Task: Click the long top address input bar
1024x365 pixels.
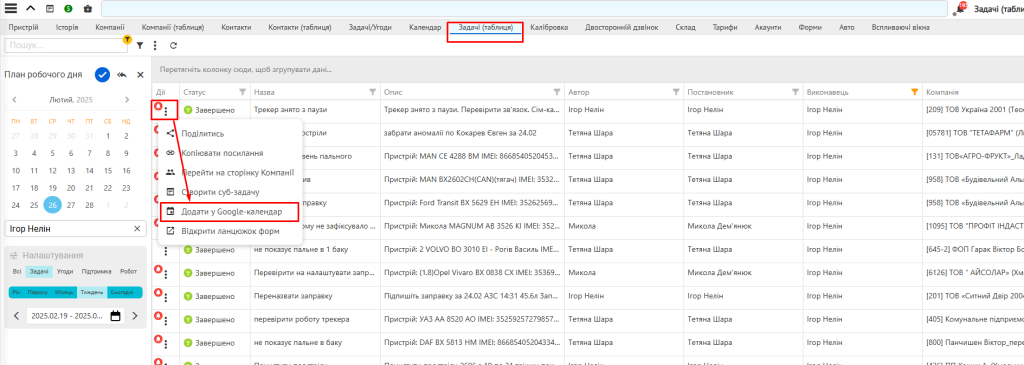Action: [524, 8]
